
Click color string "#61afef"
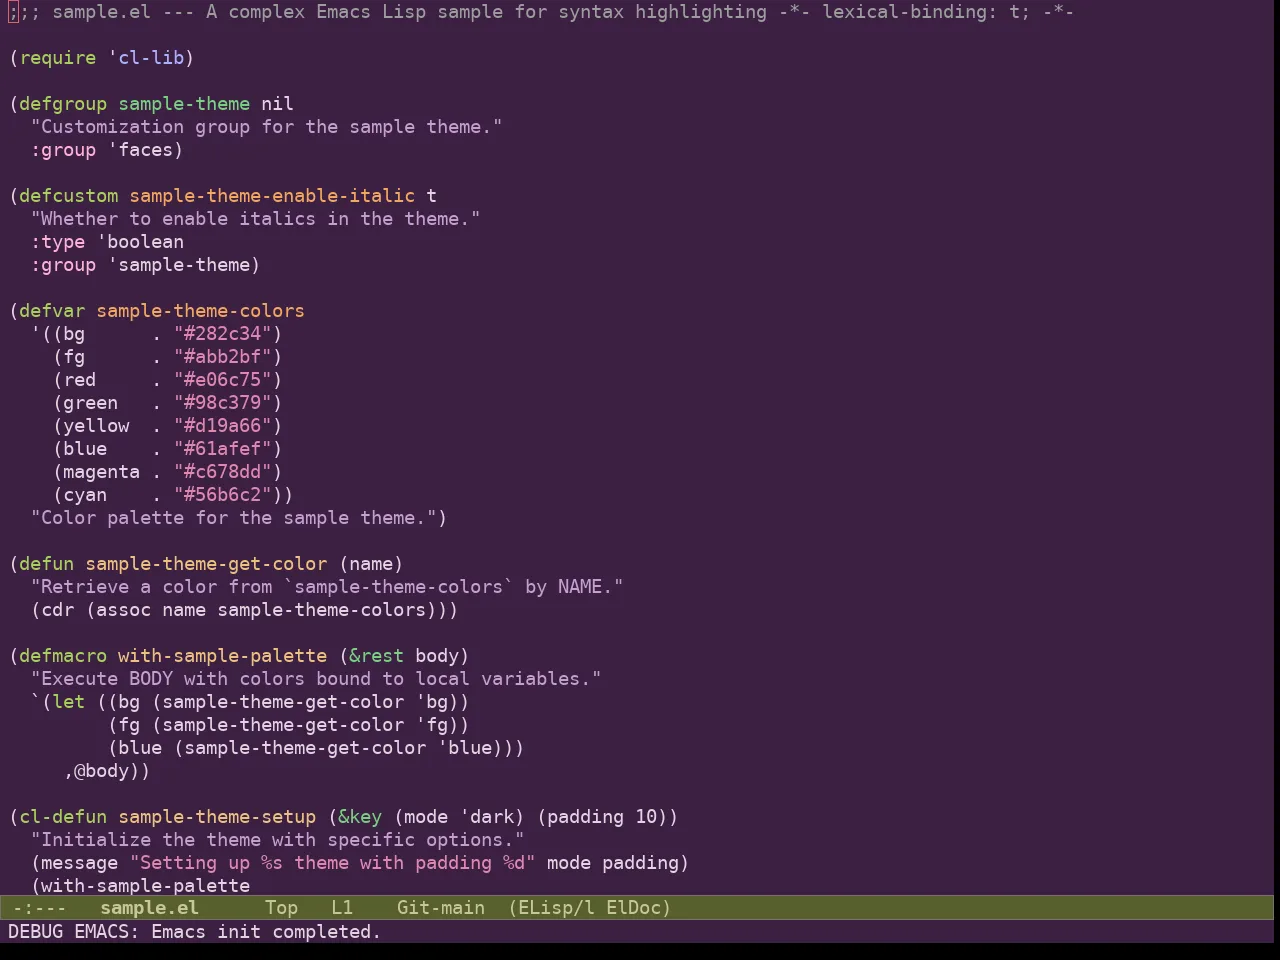click(223, 449)
